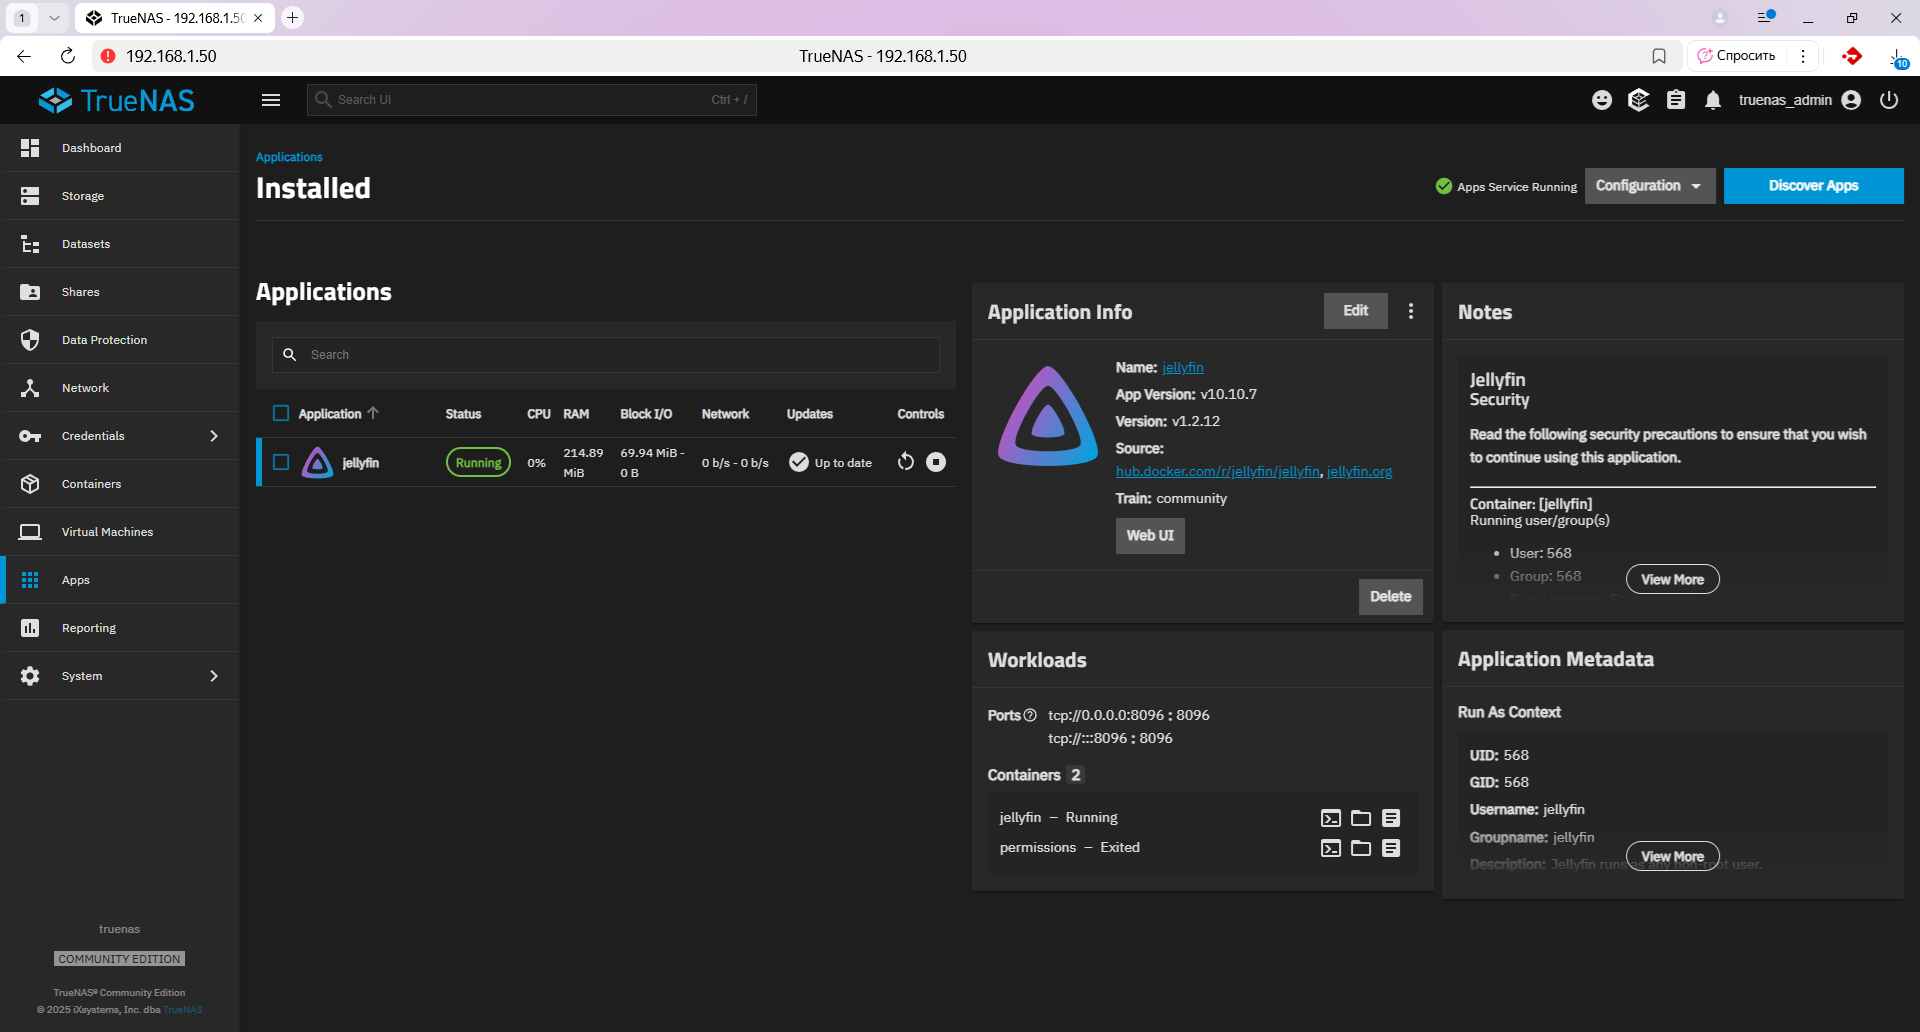
Task: Open the alerts bell icon
Action: click(x=1713, y=100)
